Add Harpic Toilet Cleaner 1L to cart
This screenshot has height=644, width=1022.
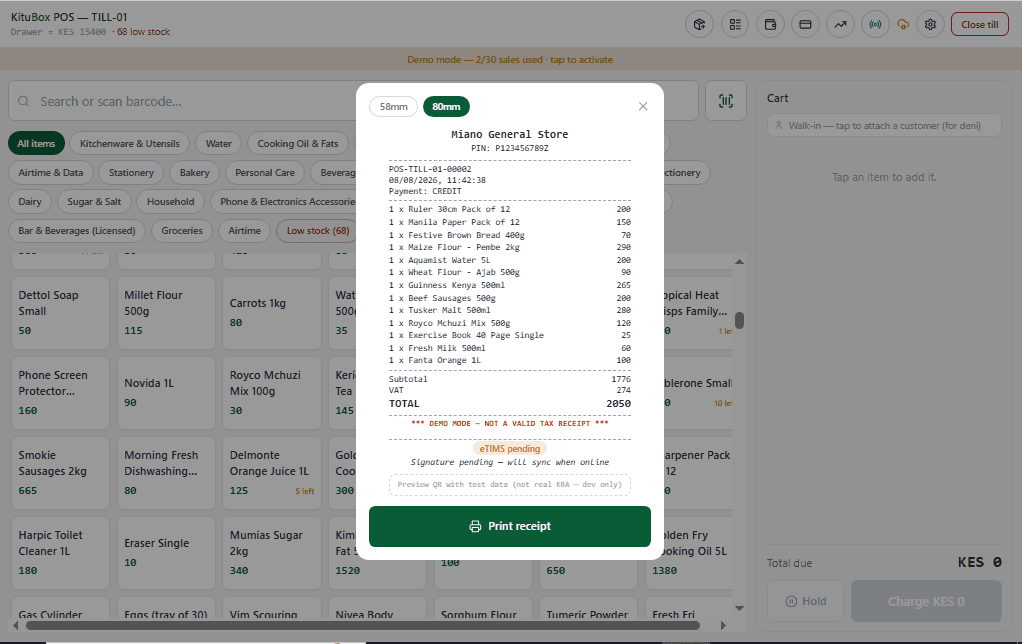pyautogui.click(x=60, y=553)
